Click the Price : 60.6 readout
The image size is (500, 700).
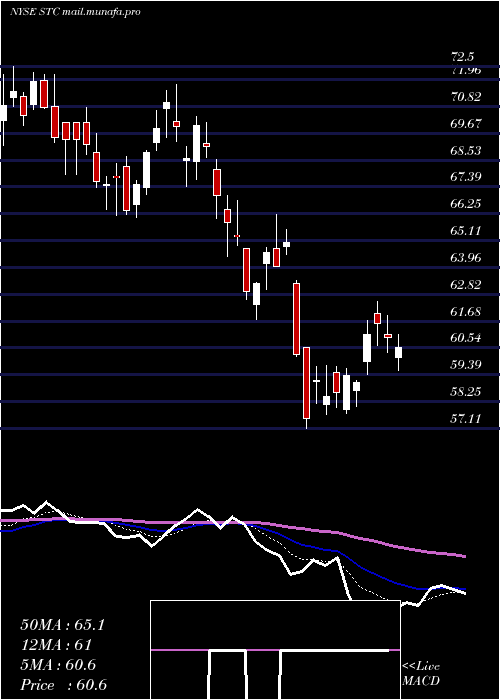(63, 685)
